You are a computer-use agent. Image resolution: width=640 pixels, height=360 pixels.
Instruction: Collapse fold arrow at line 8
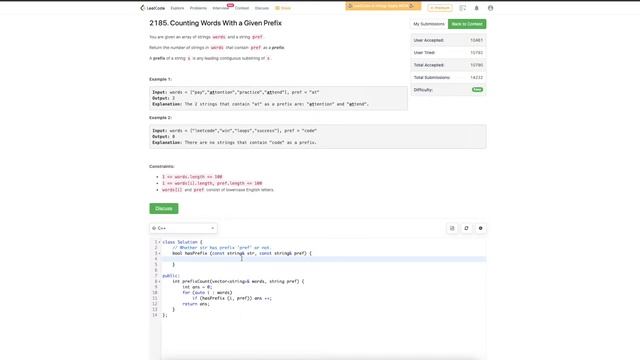pyautogui.click(x=160, y=282)
